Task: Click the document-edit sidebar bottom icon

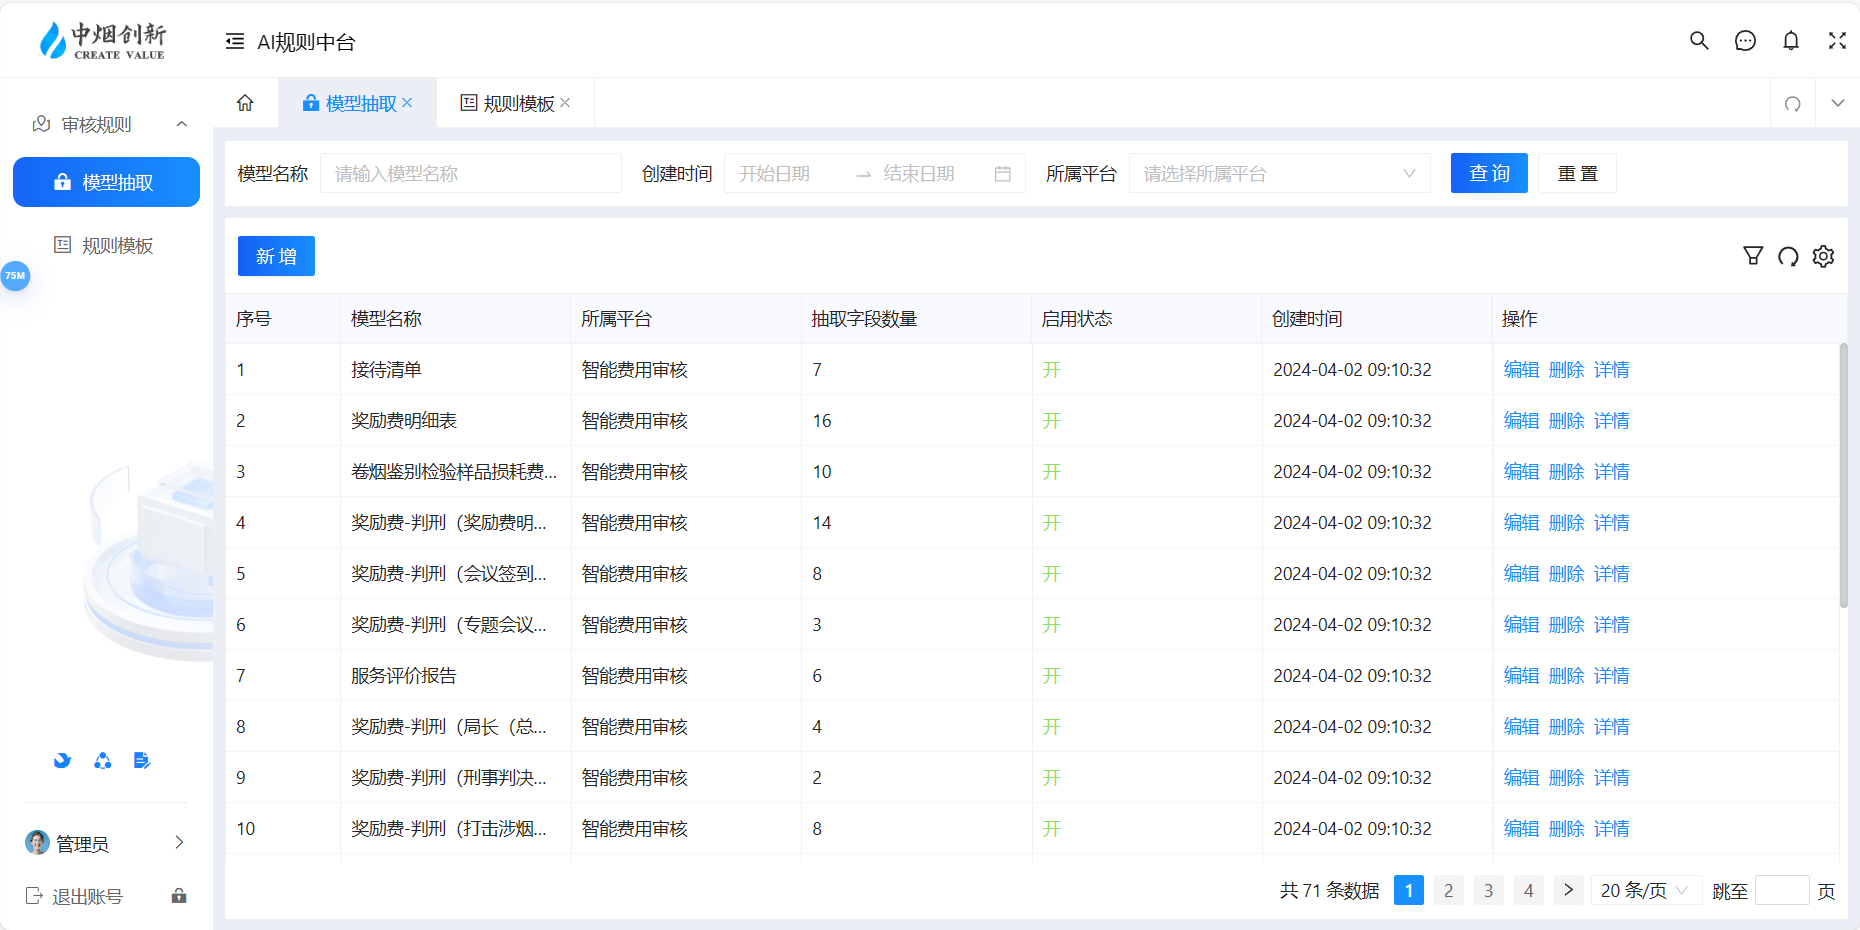Action: [142, 761]
